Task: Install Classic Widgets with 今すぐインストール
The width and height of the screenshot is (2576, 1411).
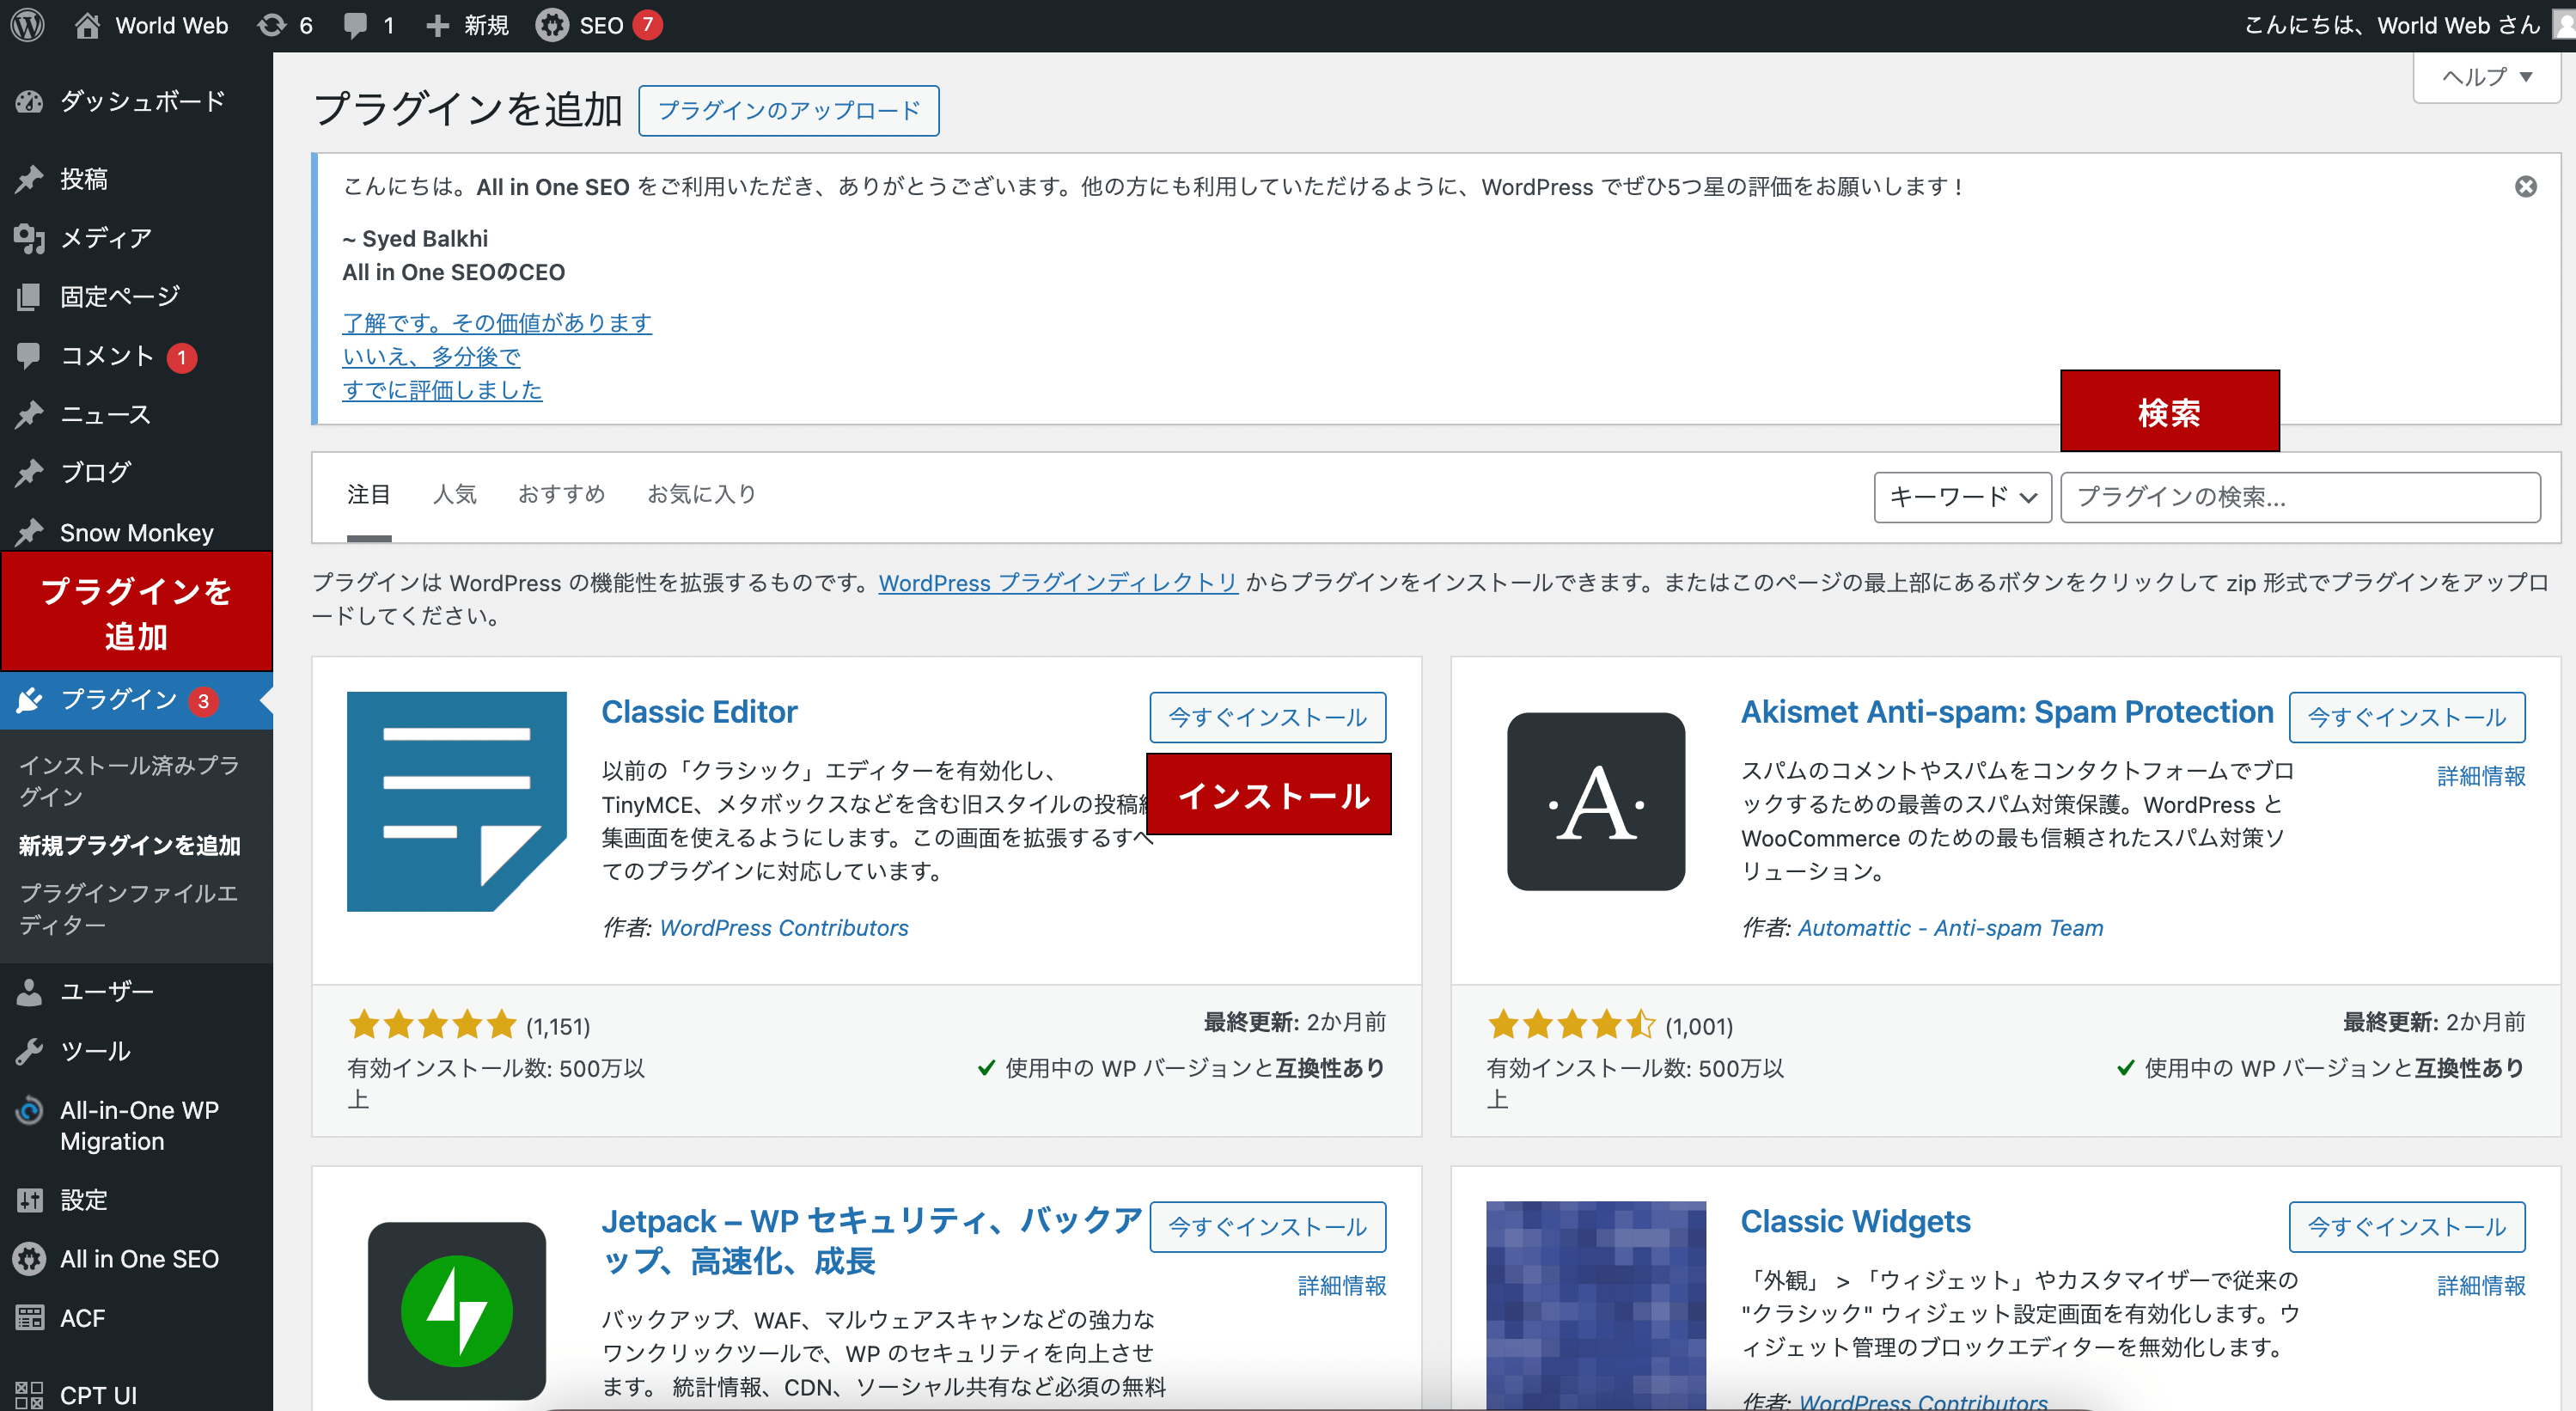Action: point(2407,1227)
